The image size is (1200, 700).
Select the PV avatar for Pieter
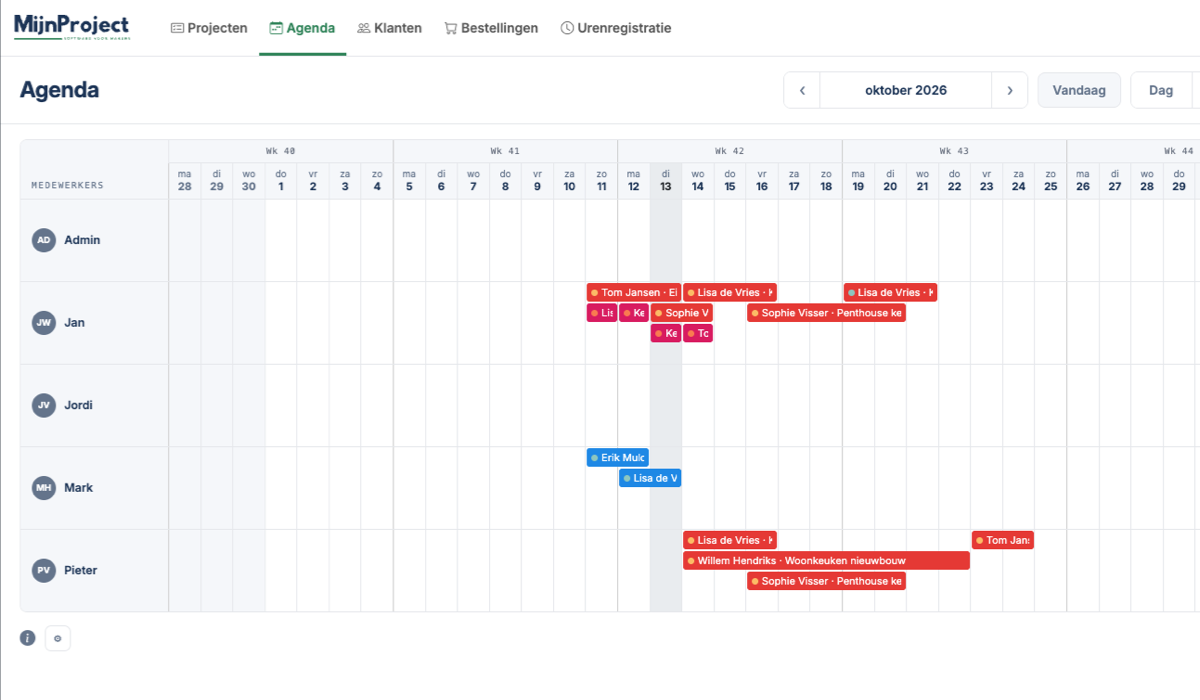(43, 570)
